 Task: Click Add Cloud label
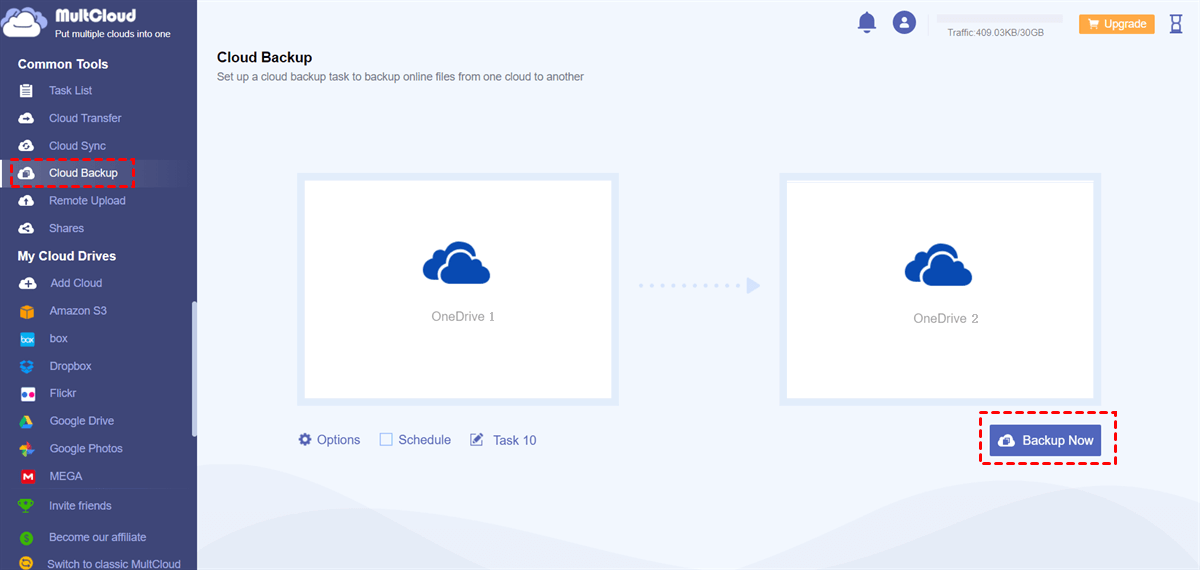click(x=76, y=283)
